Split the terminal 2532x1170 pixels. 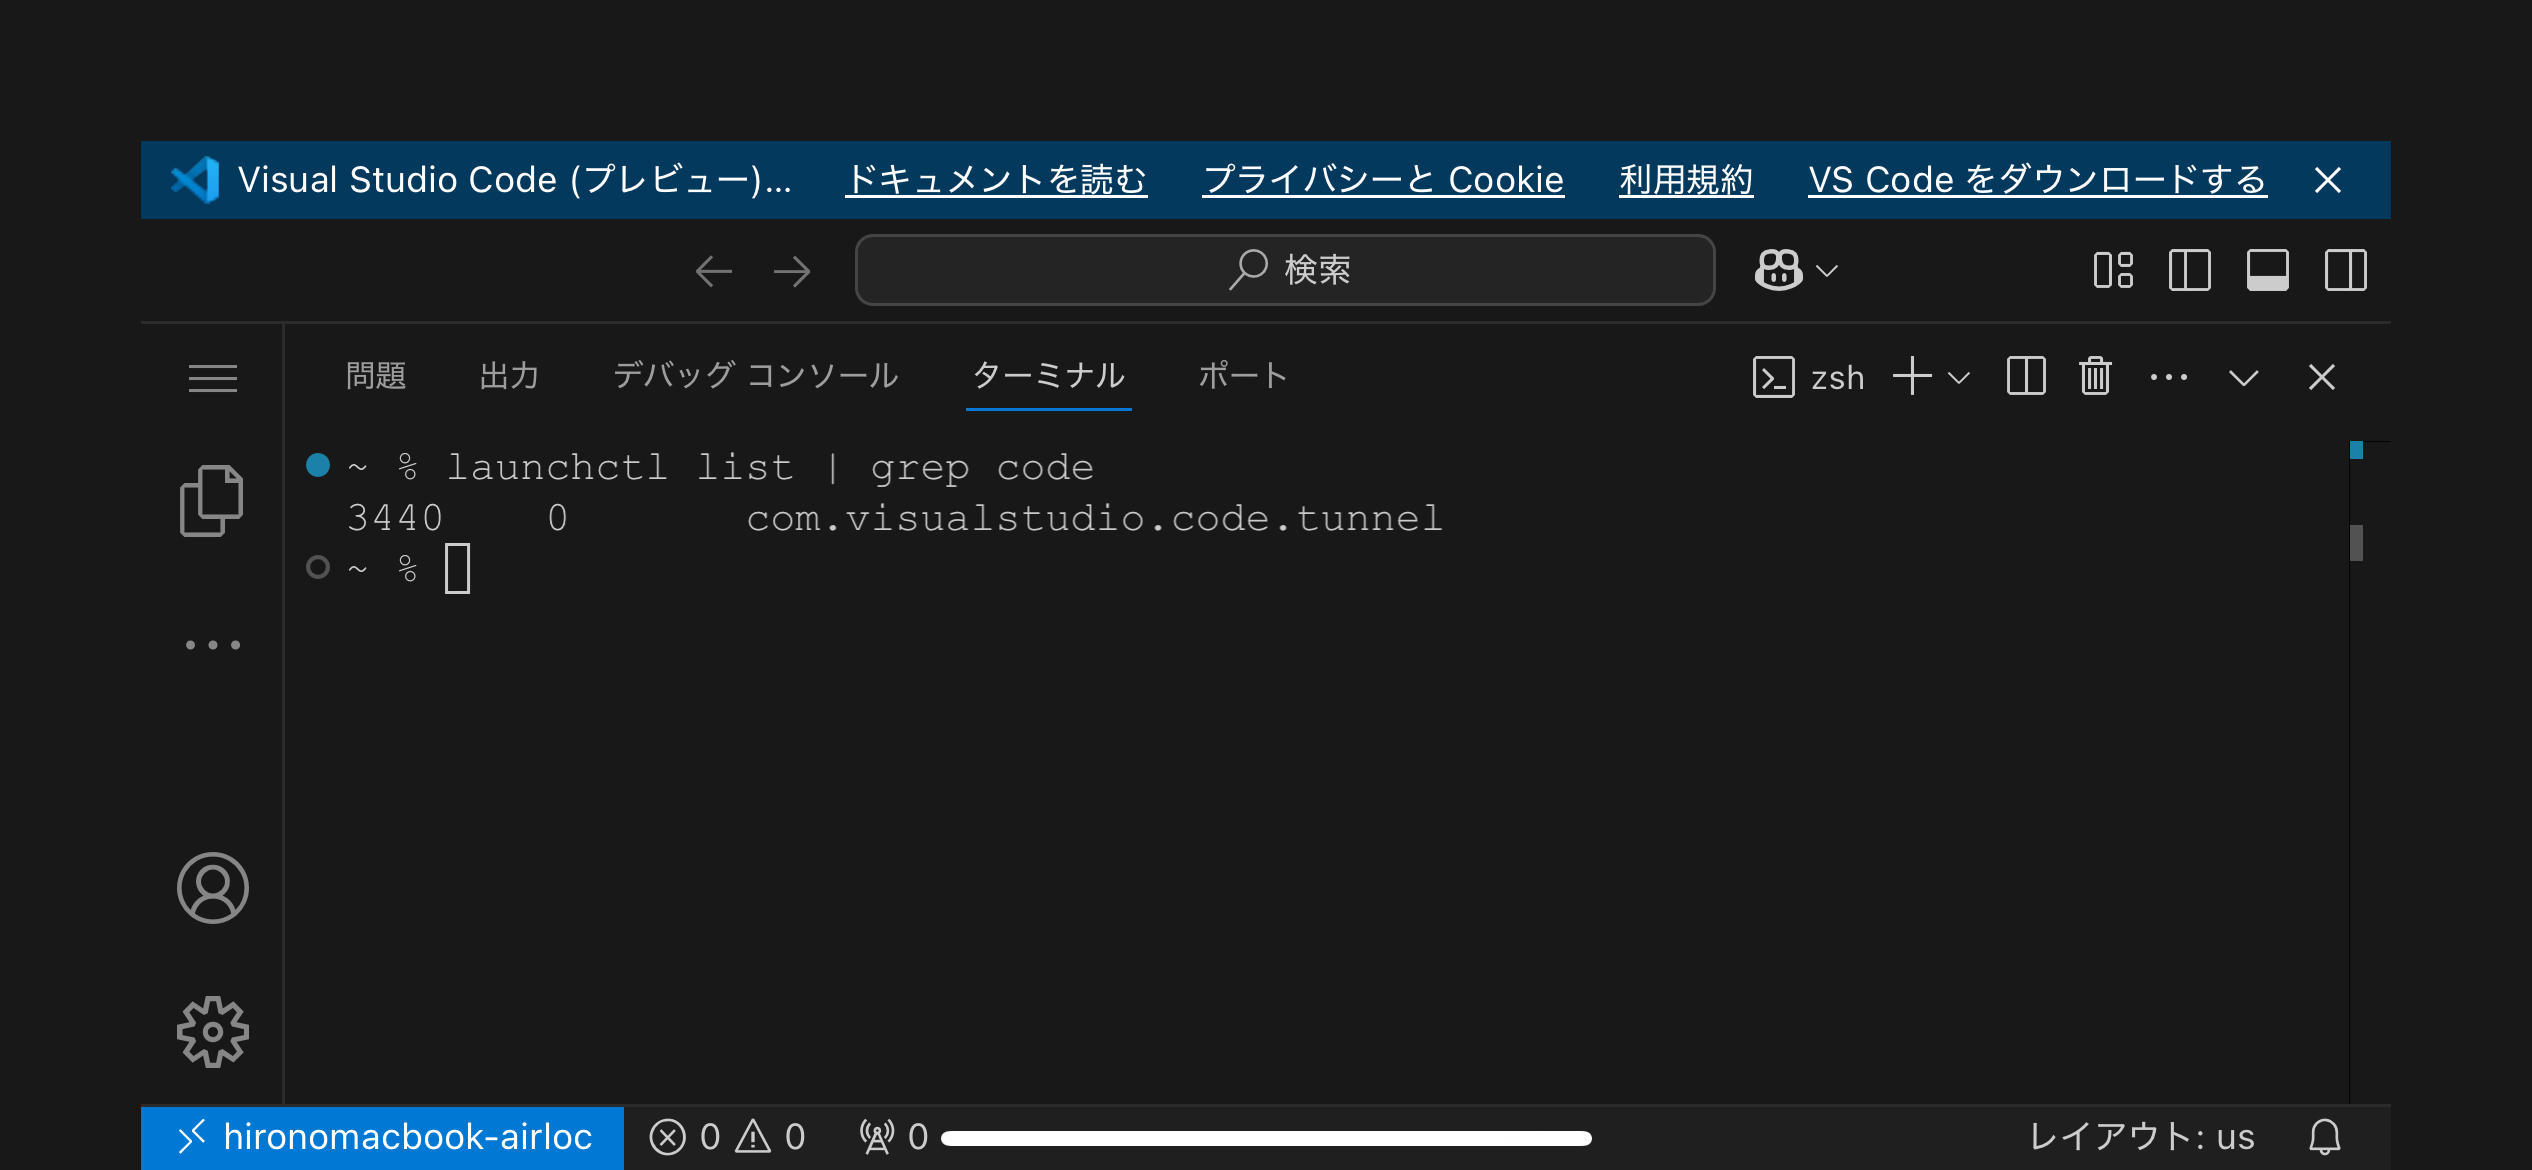(x=2026, y=377)
